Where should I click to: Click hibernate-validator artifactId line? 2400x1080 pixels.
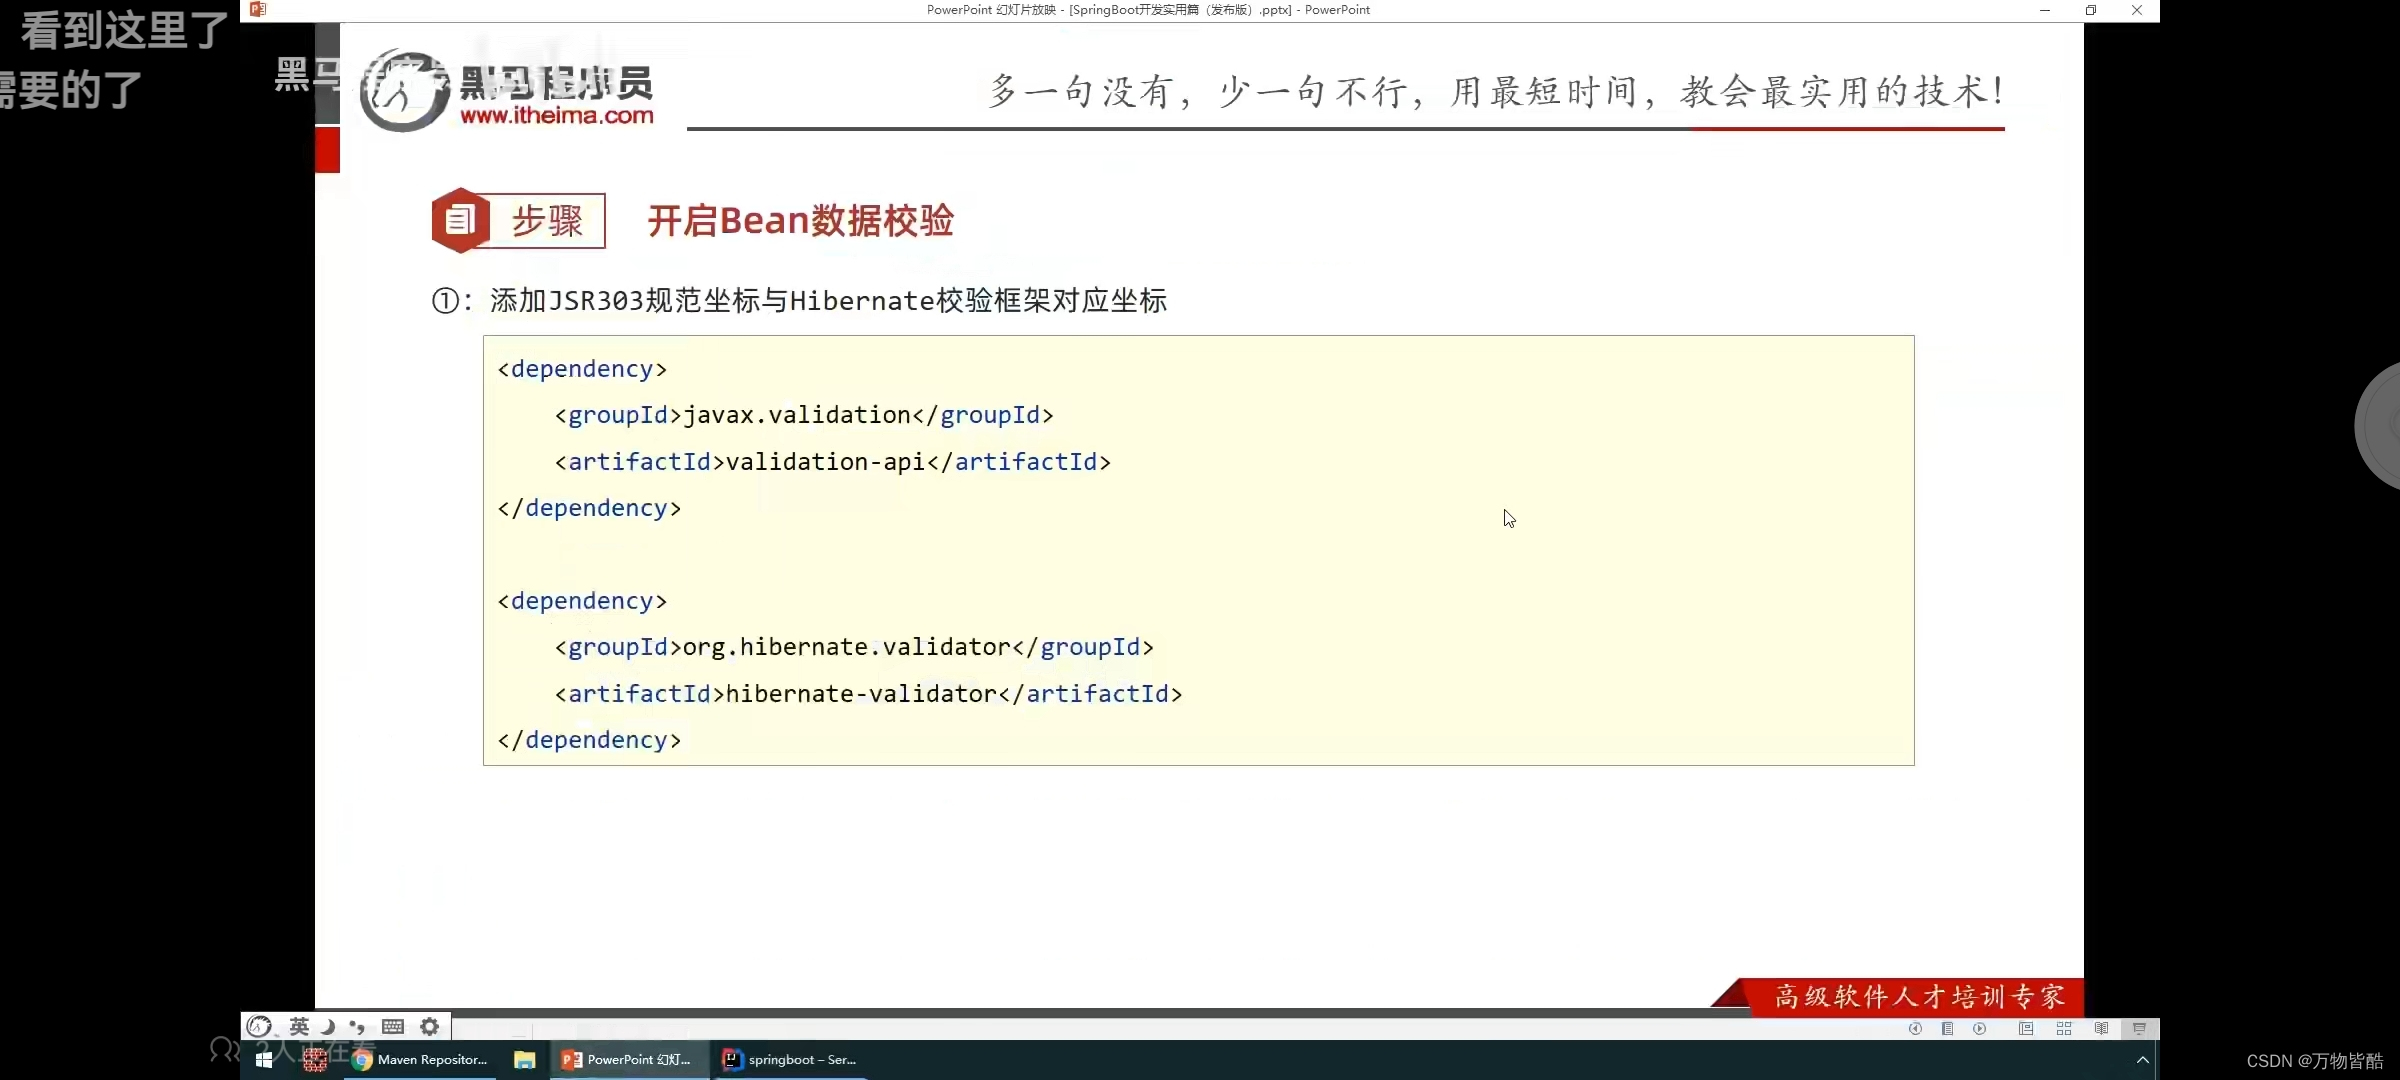868,694
